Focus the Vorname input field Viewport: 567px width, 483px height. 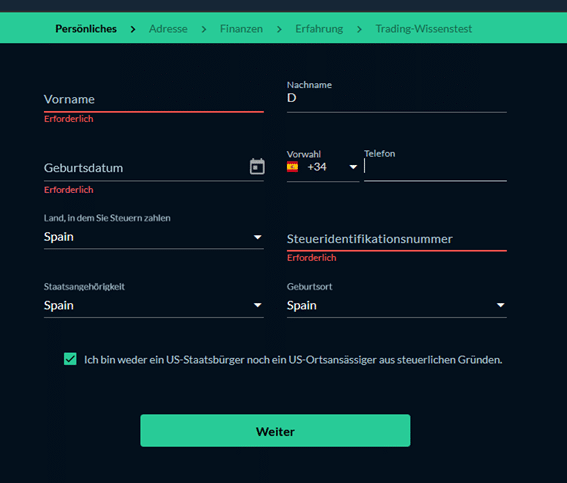(154, 100)
